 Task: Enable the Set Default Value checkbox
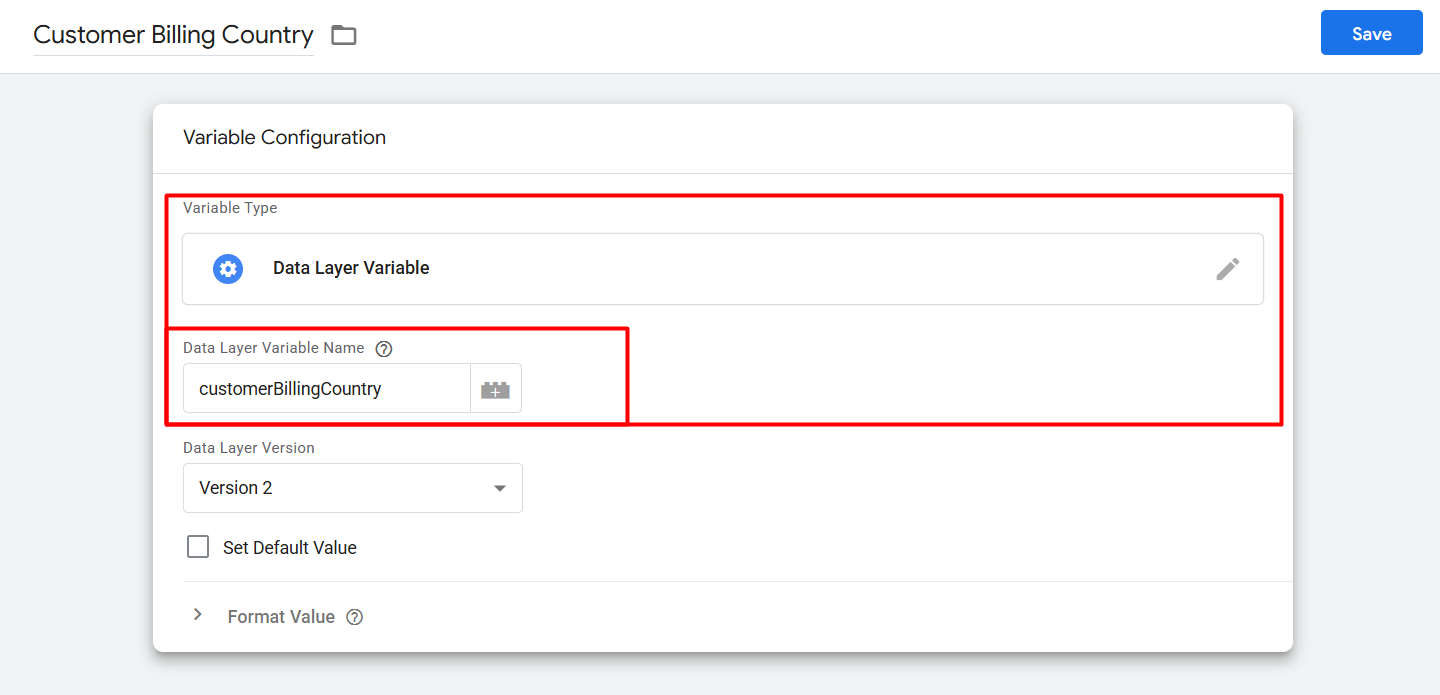coord(198,547)
